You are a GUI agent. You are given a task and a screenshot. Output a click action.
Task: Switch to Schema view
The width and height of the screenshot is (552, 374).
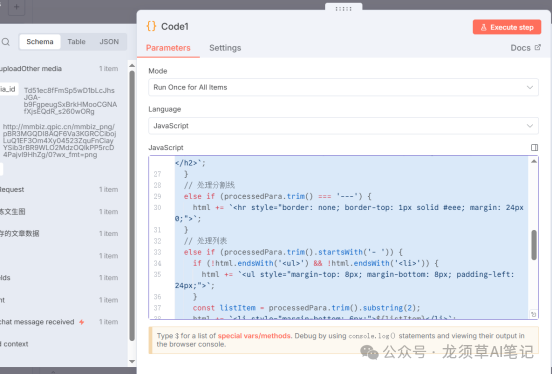tap(40, 42)
